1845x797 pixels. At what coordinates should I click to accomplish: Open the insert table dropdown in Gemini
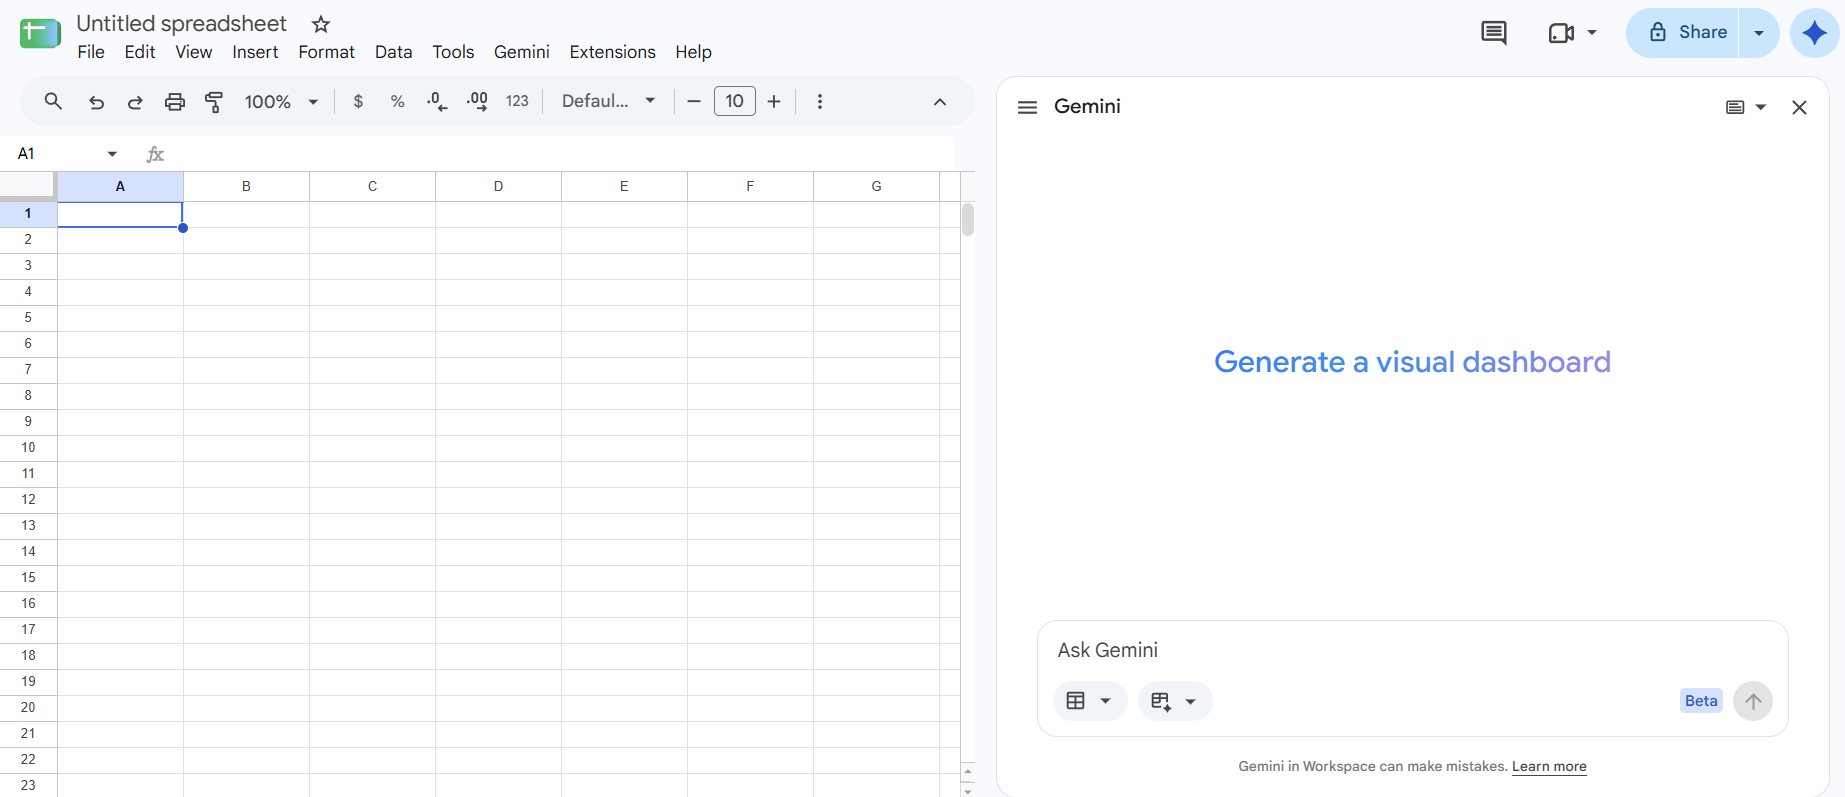[1175, 701]
